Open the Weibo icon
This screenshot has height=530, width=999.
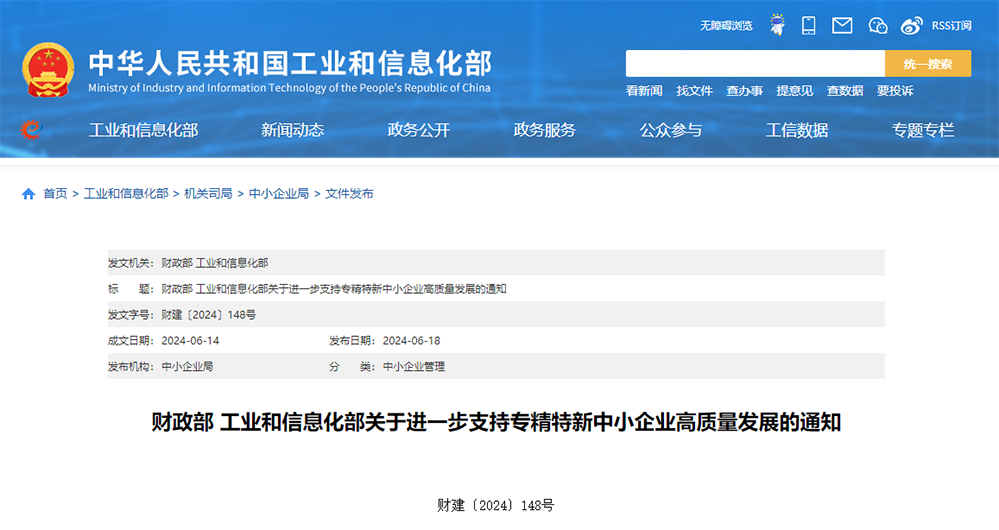tap(912, 25)
